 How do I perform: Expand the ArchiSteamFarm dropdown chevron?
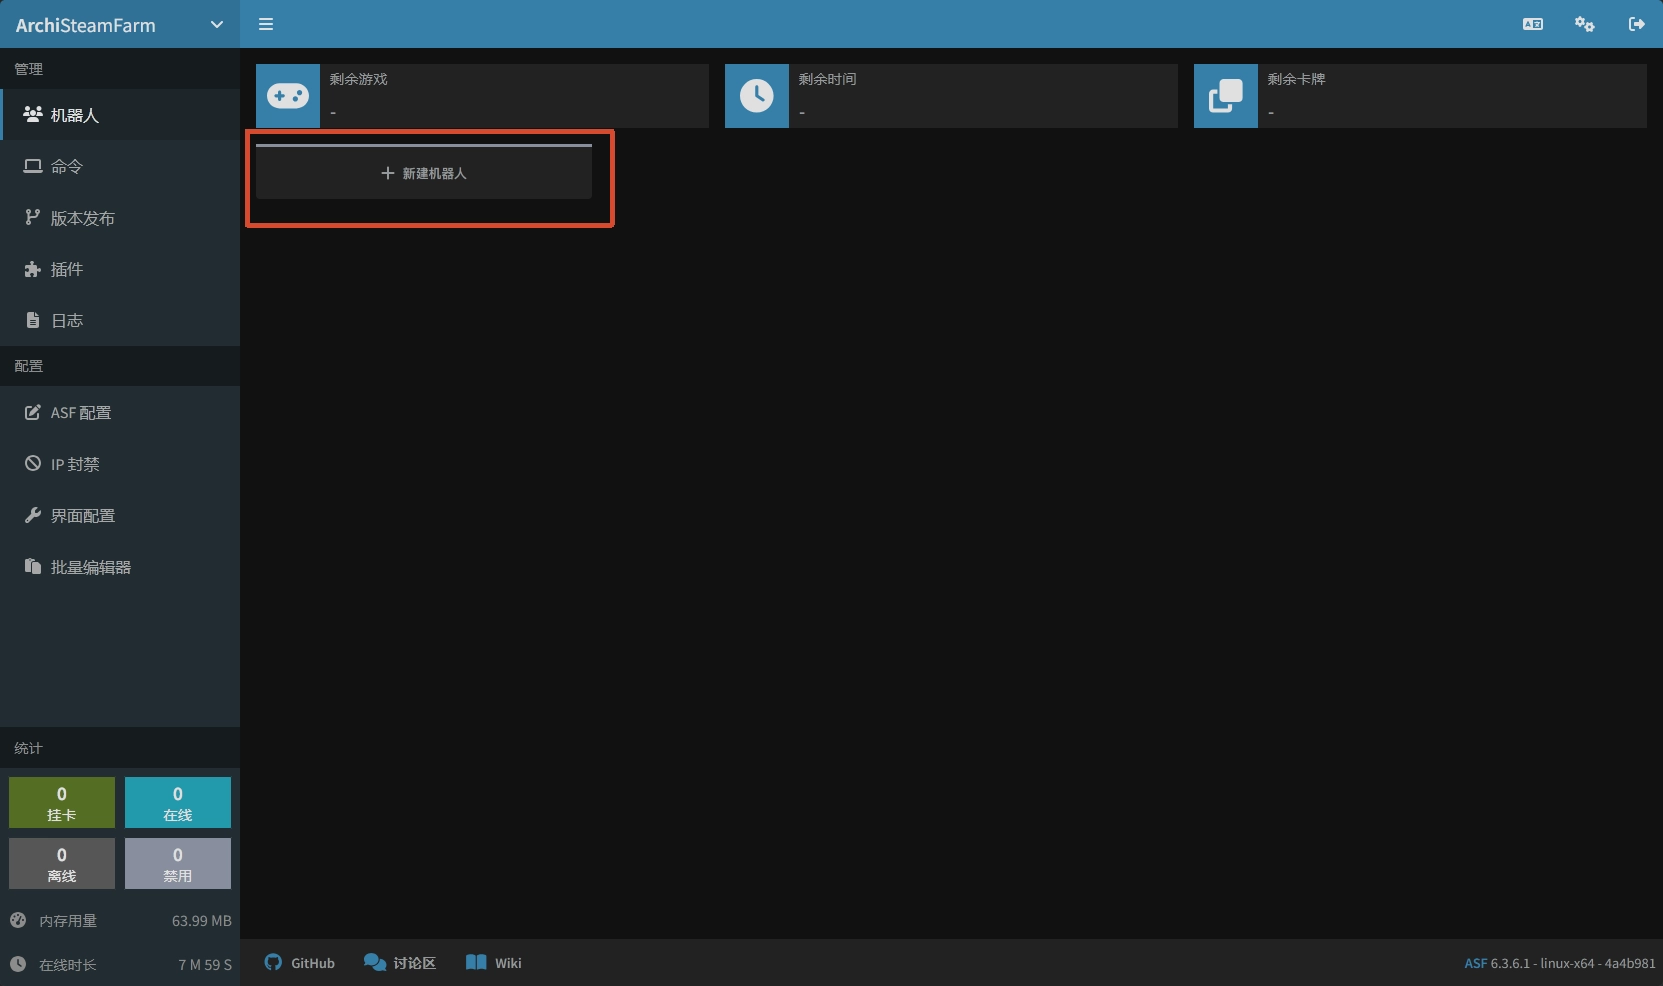click(x=216, y=25)
